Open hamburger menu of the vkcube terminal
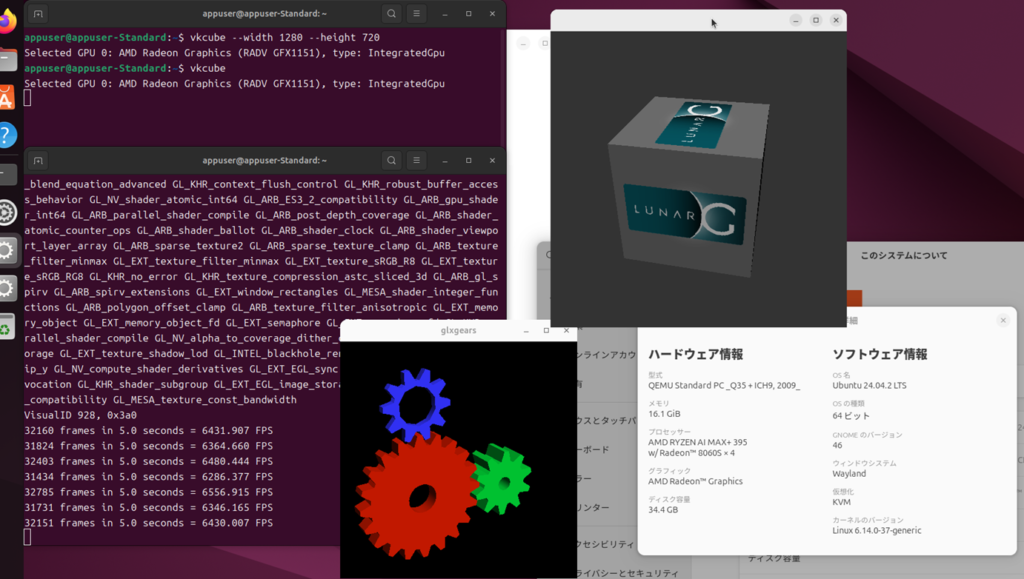This screenshot has height=579, width=1024. pyautogui.click(x=417, y=14)
